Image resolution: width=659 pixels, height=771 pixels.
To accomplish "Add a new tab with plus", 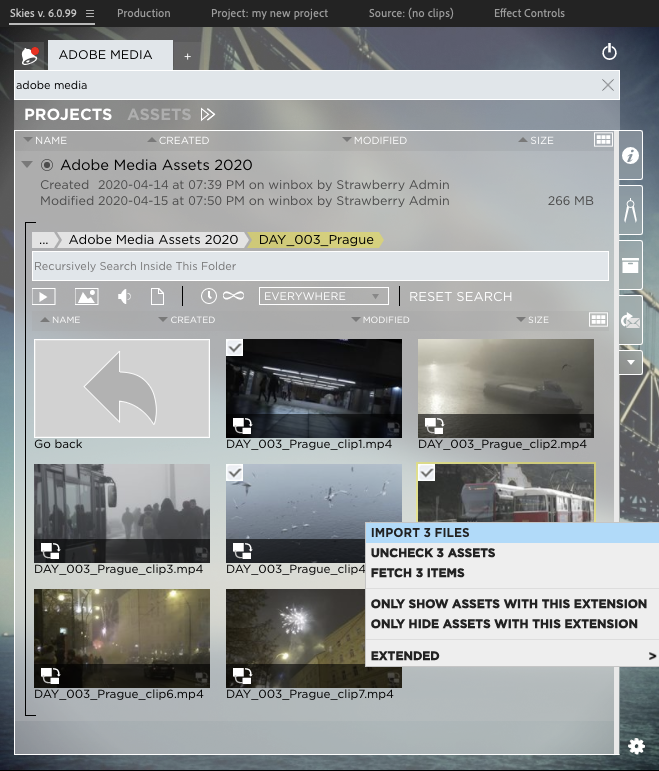I will pos(187,57).
